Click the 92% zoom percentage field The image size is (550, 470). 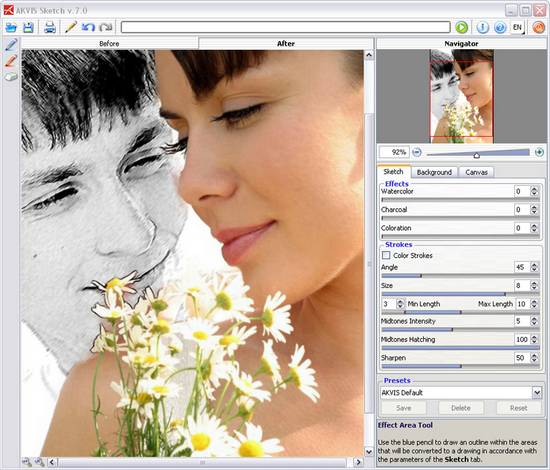pyautogui.click(x=394, y=152)
